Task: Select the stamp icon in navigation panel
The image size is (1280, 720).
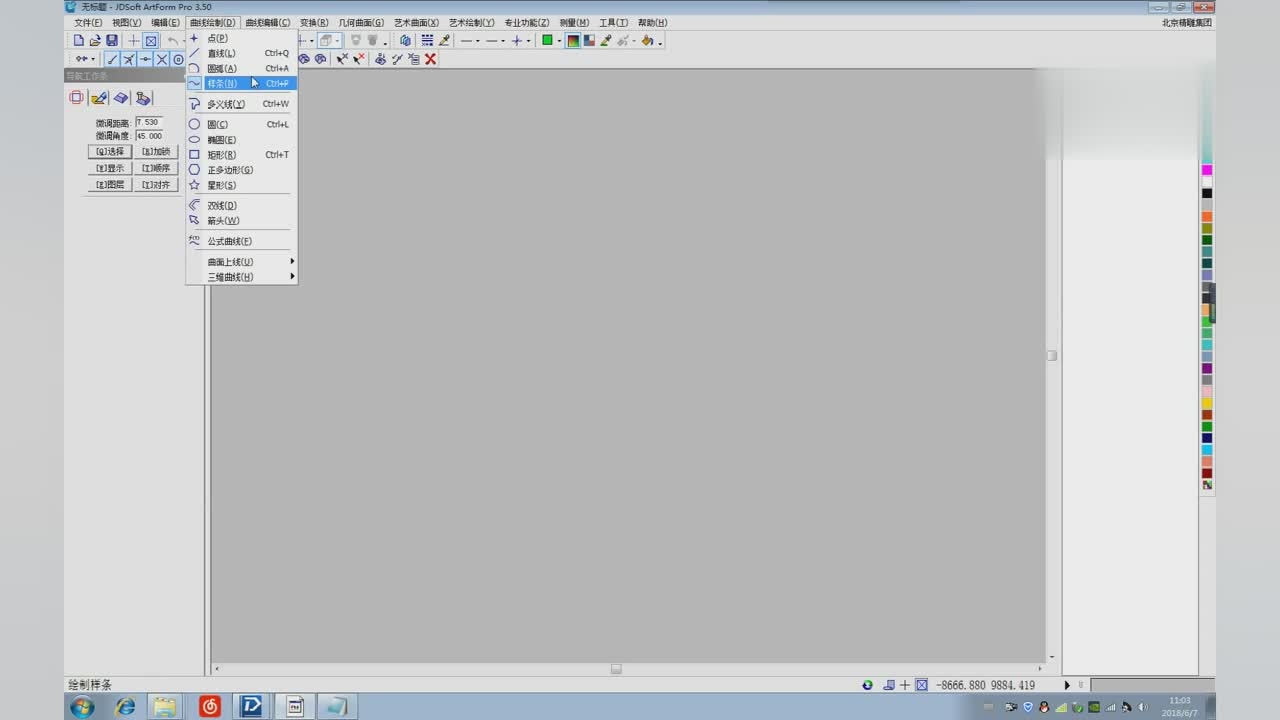Action: 143,97
